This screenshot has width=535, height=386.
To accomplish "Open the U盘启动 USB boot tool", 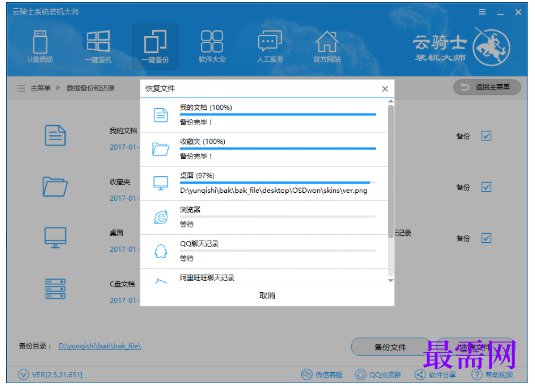I will coord(40,47).
